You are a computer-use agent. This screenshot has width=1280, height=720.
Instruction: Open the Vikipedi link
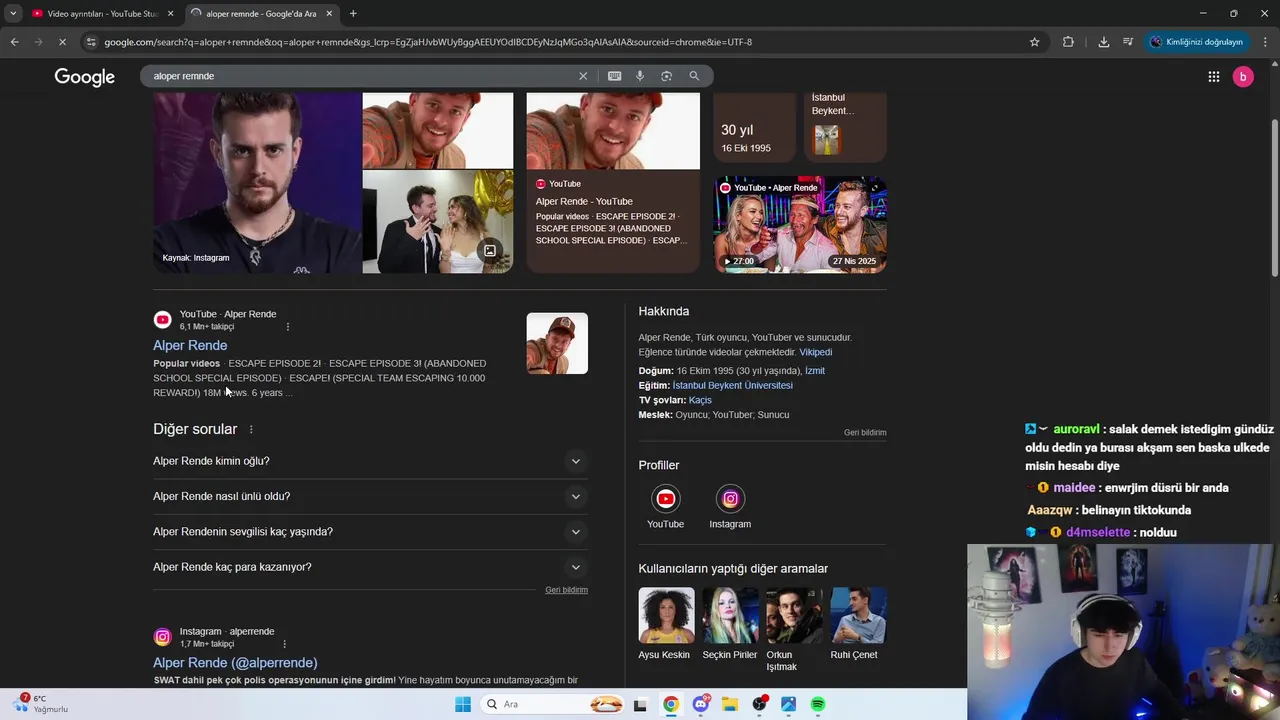(x=816, y=352)
